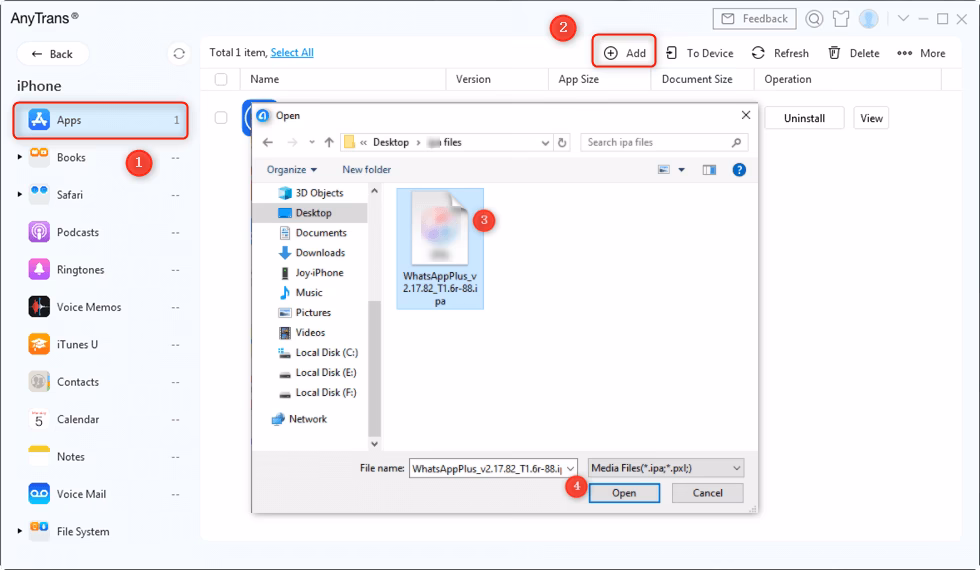Open the file name dropdown arrow
The width and height of the screenshot is (980, 570).
(570, 468)
